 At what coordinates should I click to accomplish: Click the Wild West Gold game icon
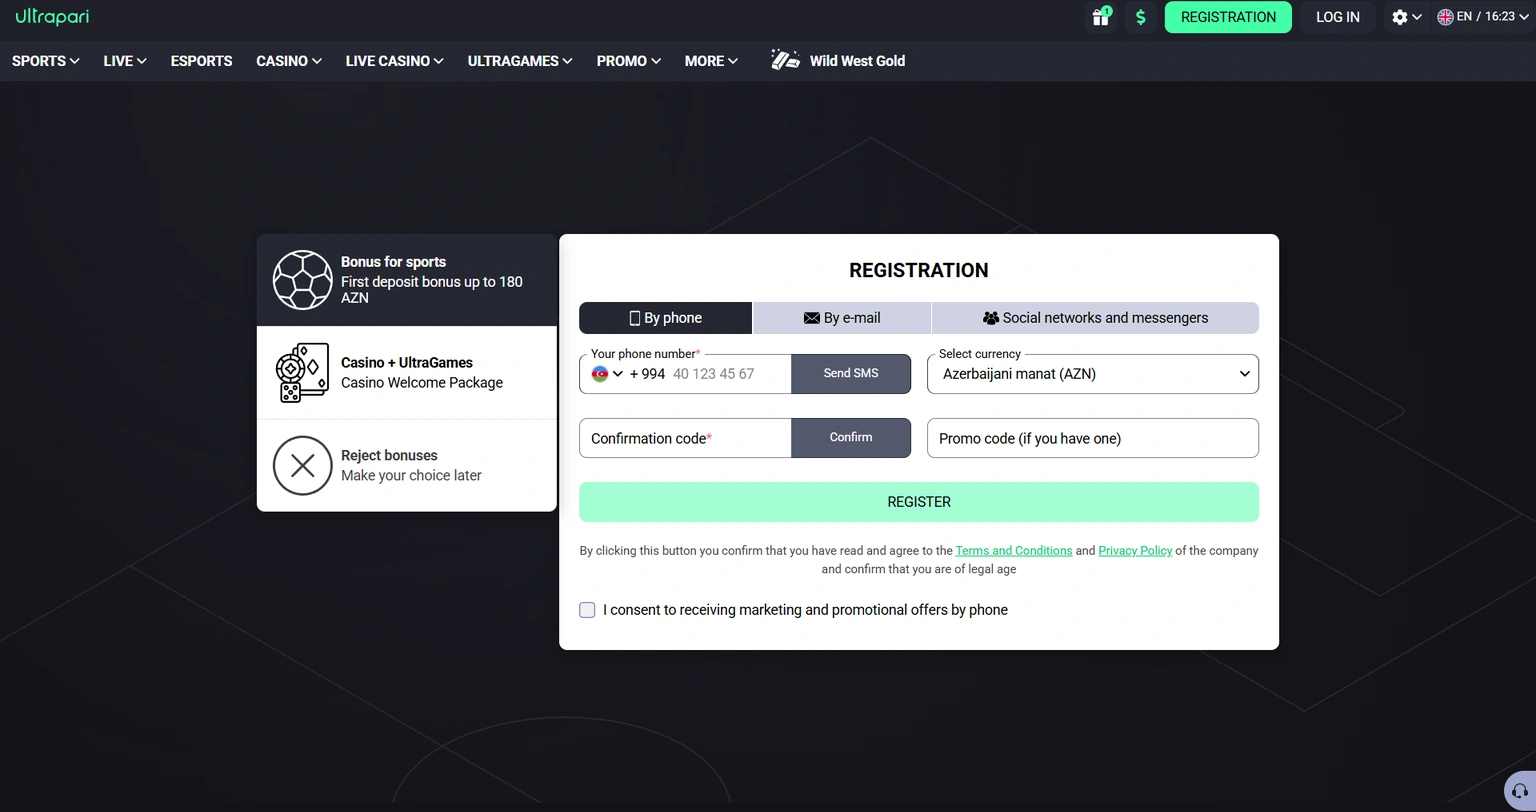785,60
